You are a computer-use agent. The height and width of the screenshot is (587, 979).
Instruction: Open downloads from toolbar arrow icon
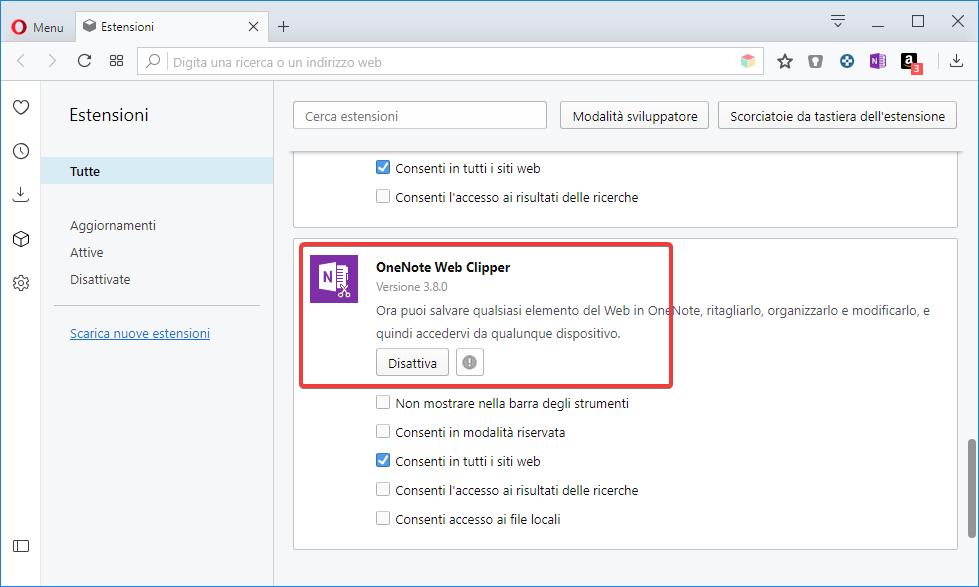(x=956, y=61)
